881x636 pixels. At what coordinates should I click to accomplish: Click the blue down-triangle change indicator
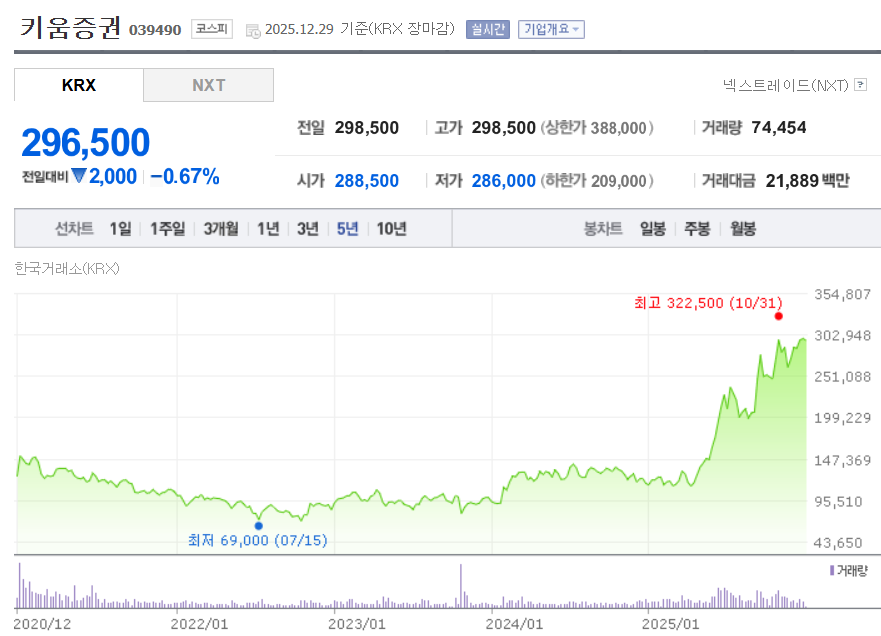[x=79, y=176]
